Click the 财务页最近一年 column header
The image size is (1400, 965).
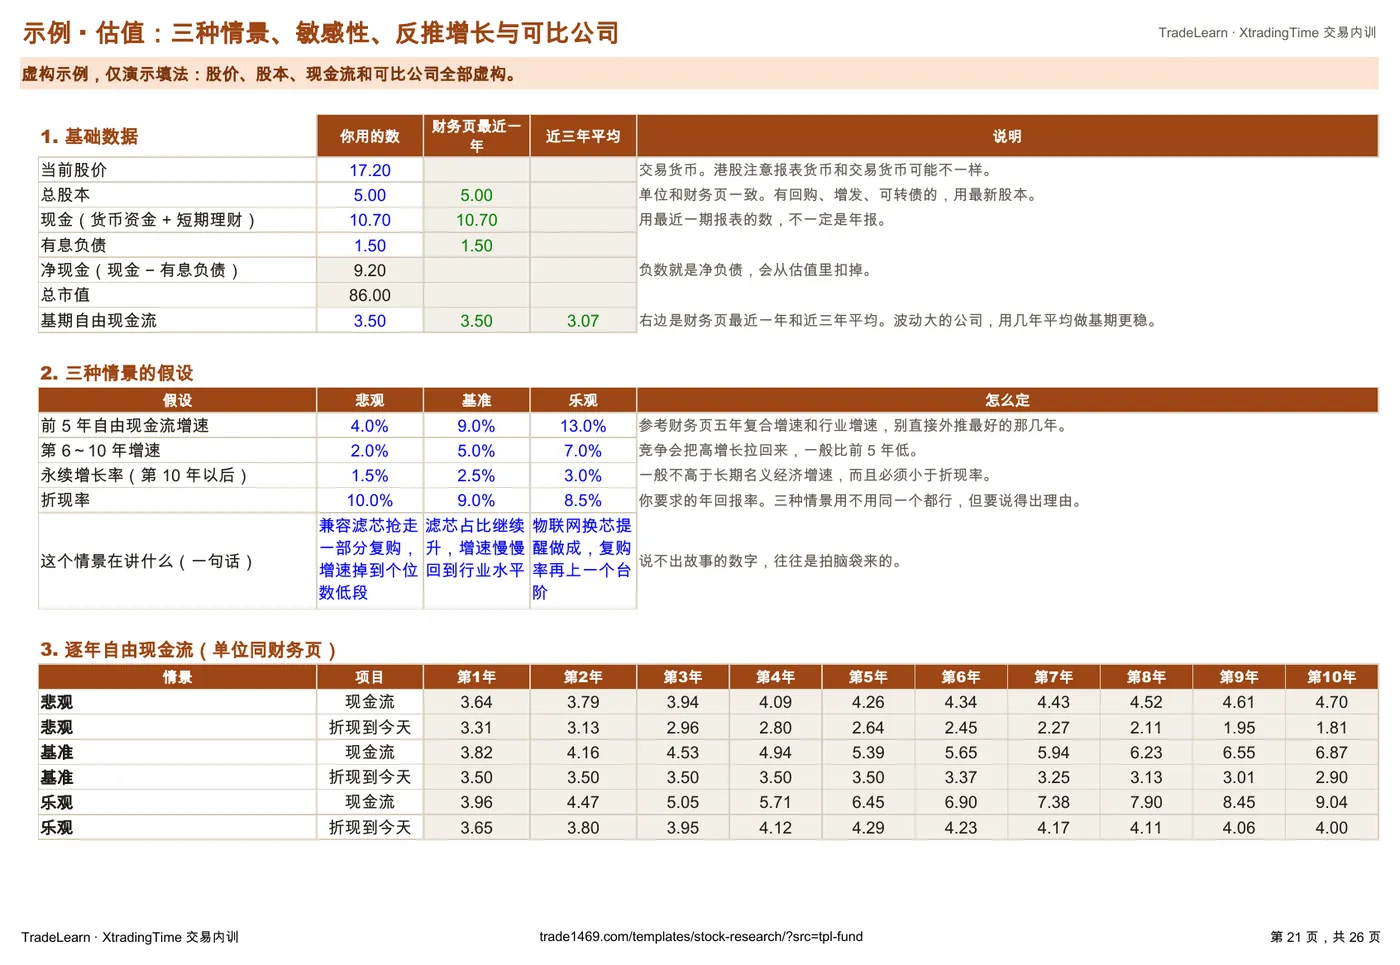pyautogui.click(x=477, y=136)
